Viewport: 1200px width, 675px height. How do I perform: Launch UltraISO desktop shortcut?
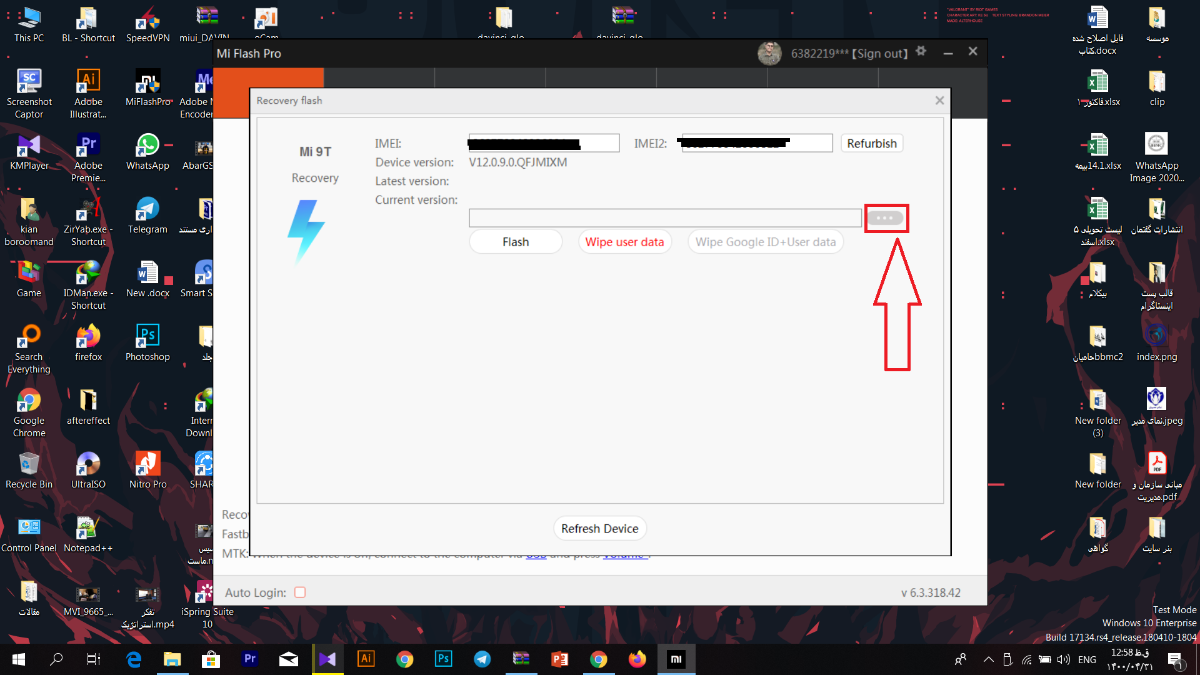pyautogui.click(x=88, y=470)
